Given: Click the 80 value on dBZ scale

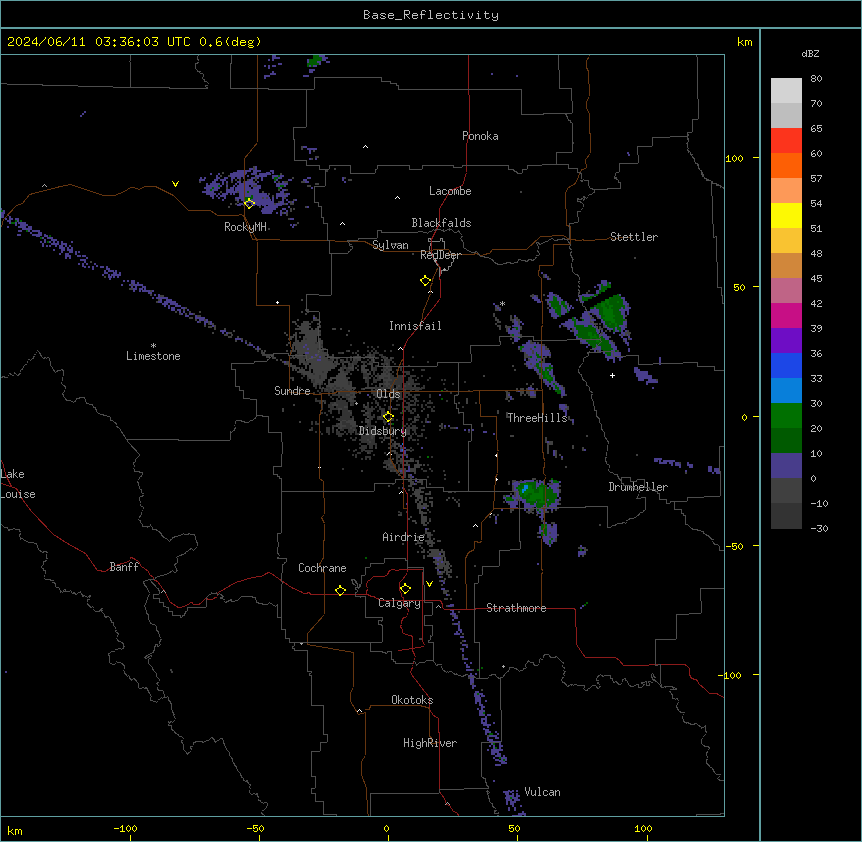Looking at the screenshot, I should coord(816,79).
